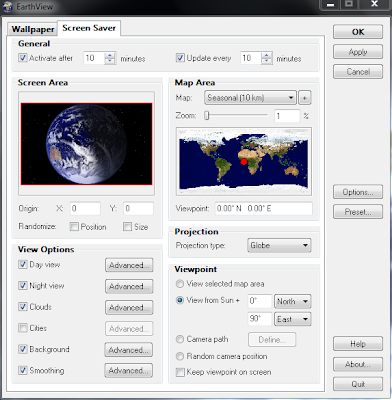The height and width of the screenshot is (400, 392).
Task: Enable Randomize Position checkbox
Action: tap(74, 227)
